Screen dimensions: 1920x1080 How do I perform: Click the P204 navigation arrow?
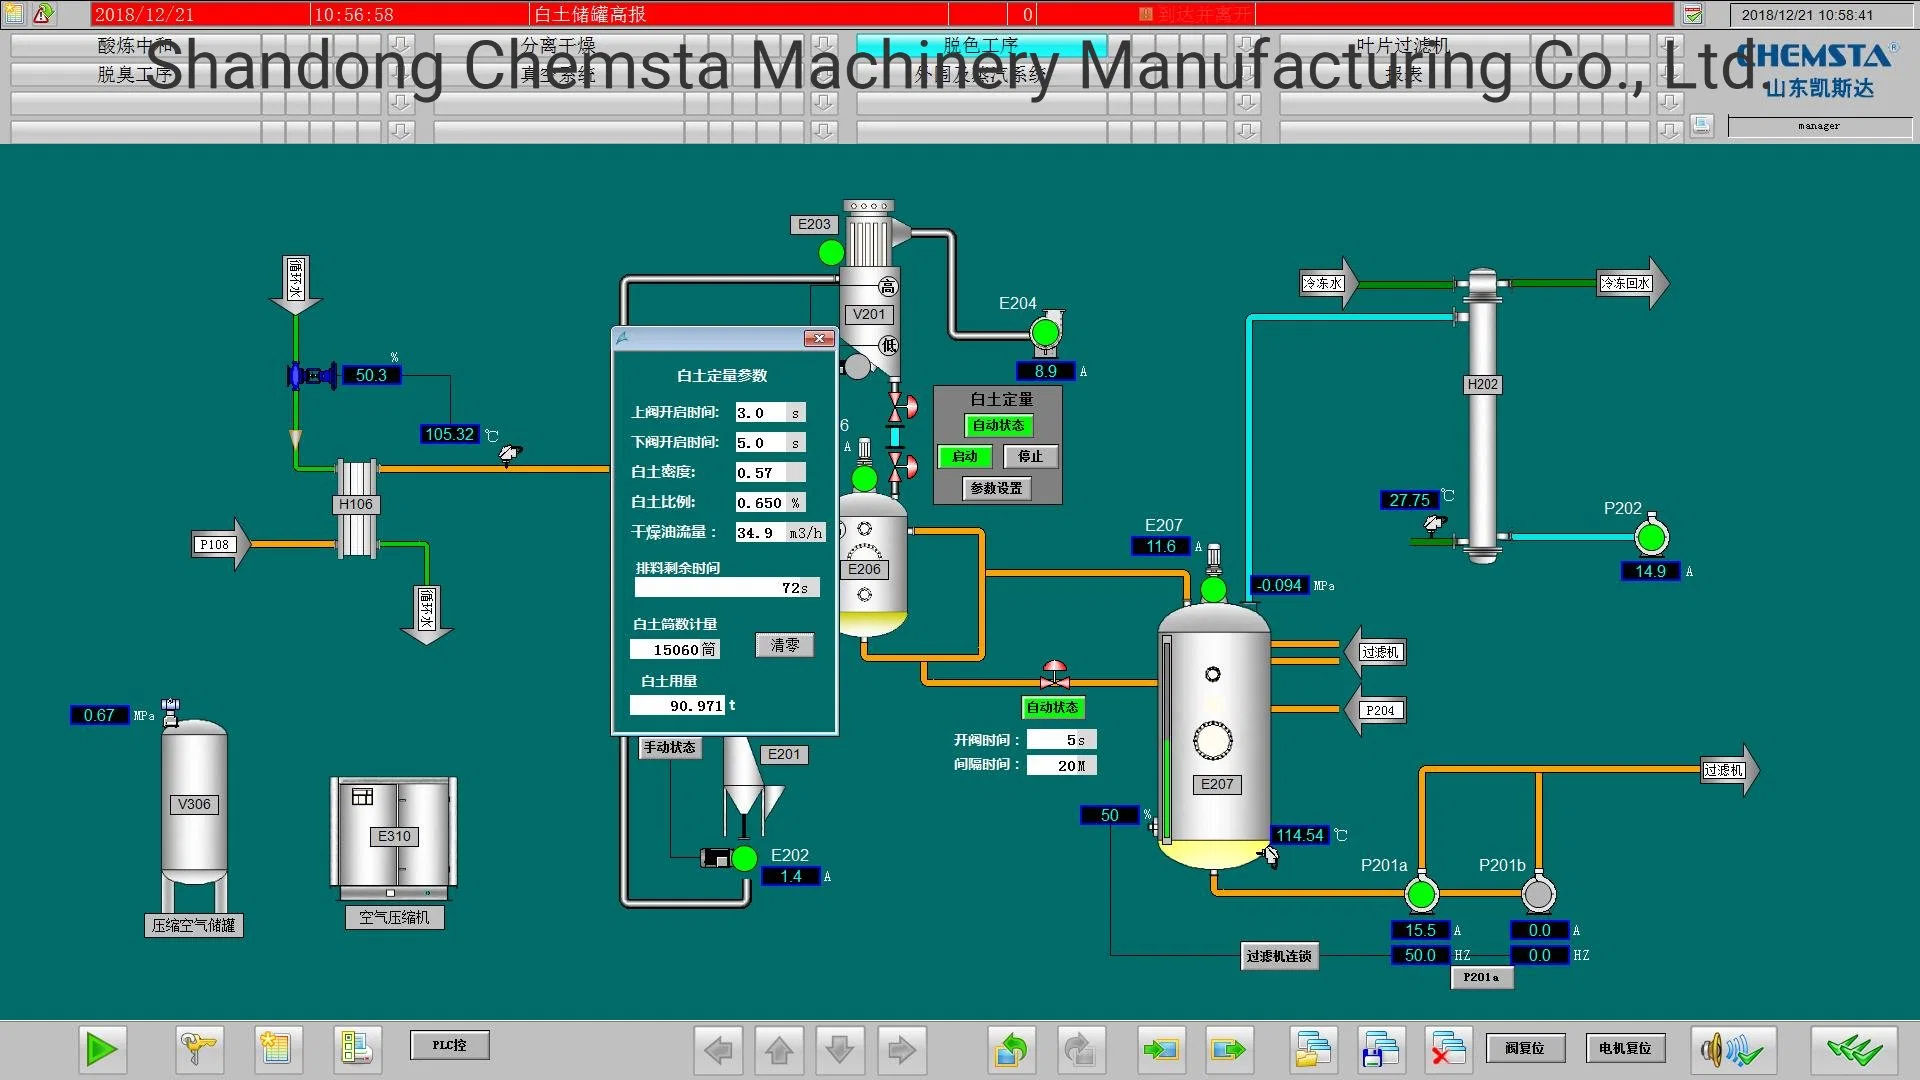(1376, 710)
